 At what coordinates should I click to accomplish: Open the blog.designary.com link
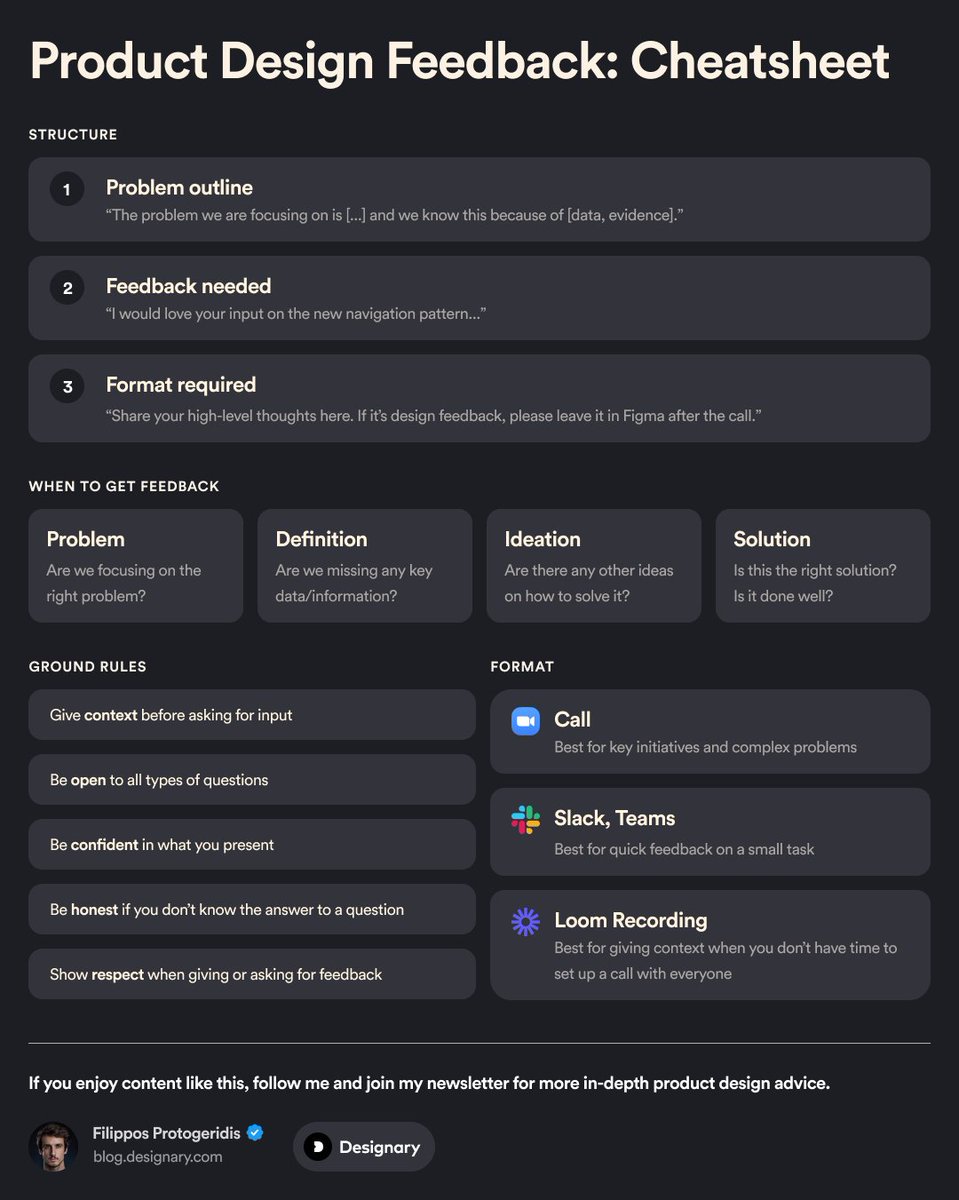click(x=157, y=1157)
